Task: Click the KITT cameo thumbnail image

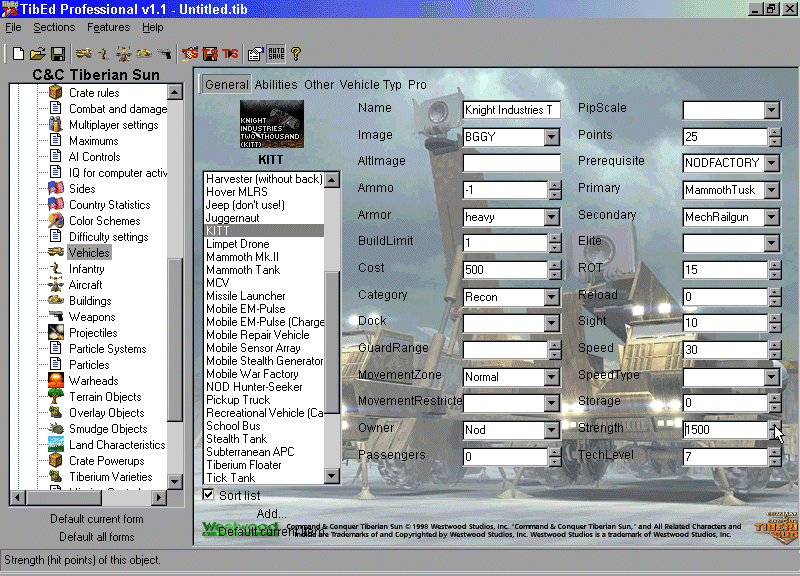Action: pos(271,124)
